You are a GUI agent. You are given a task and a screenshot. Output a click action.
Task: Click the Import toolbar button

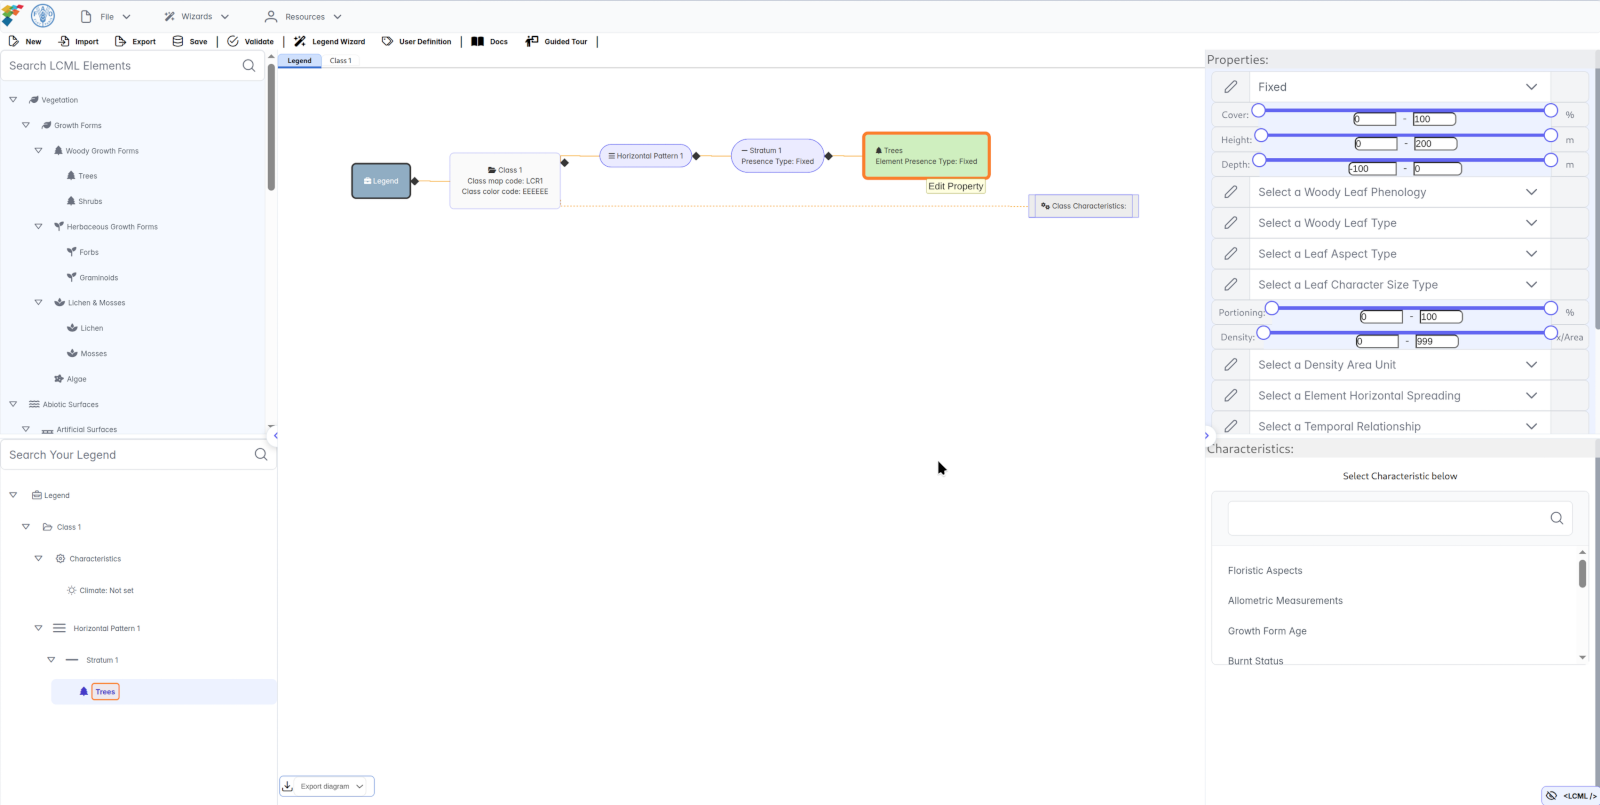(78, 41)
